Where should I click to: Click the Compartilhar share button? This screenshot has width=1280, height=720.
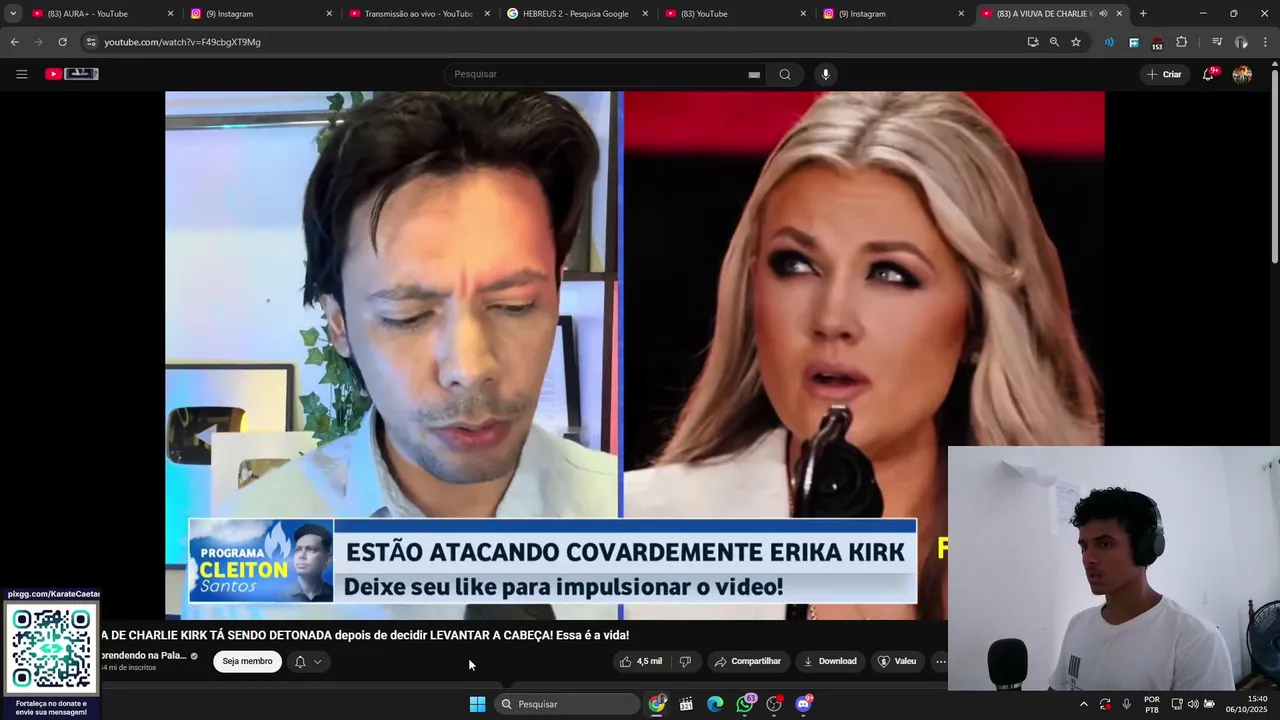pyautogui.click(x=747, y=661)
